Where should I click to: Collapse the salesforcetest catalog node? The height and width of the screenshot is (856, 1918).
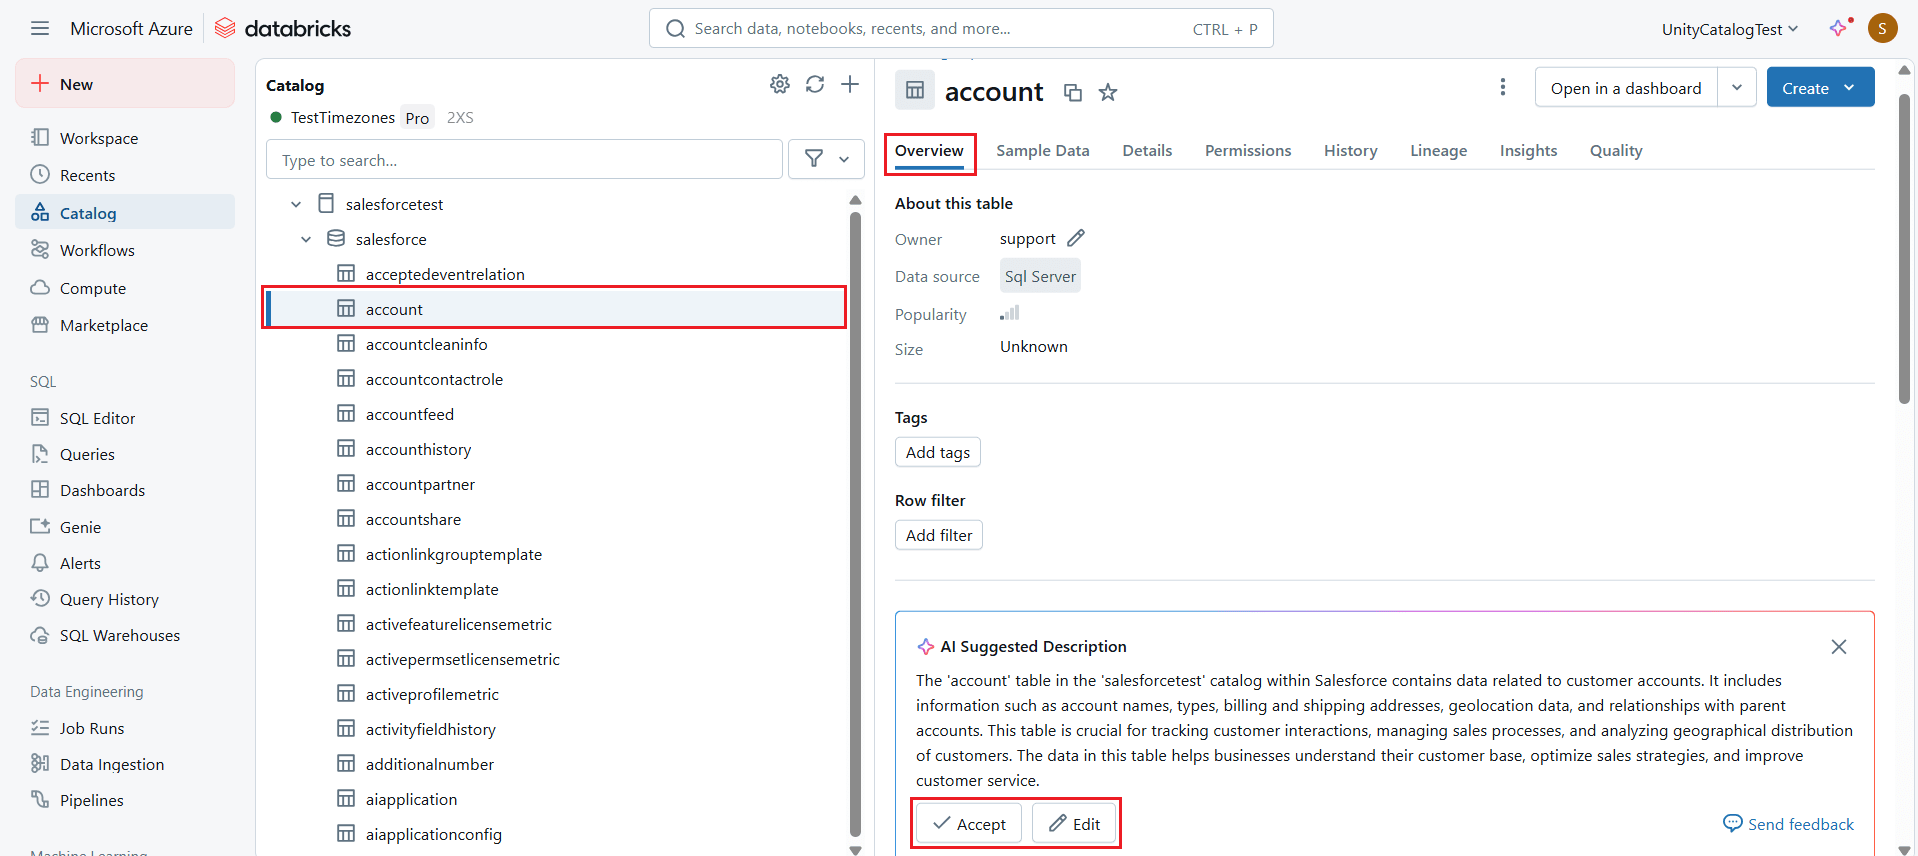(x=296, y=205)
